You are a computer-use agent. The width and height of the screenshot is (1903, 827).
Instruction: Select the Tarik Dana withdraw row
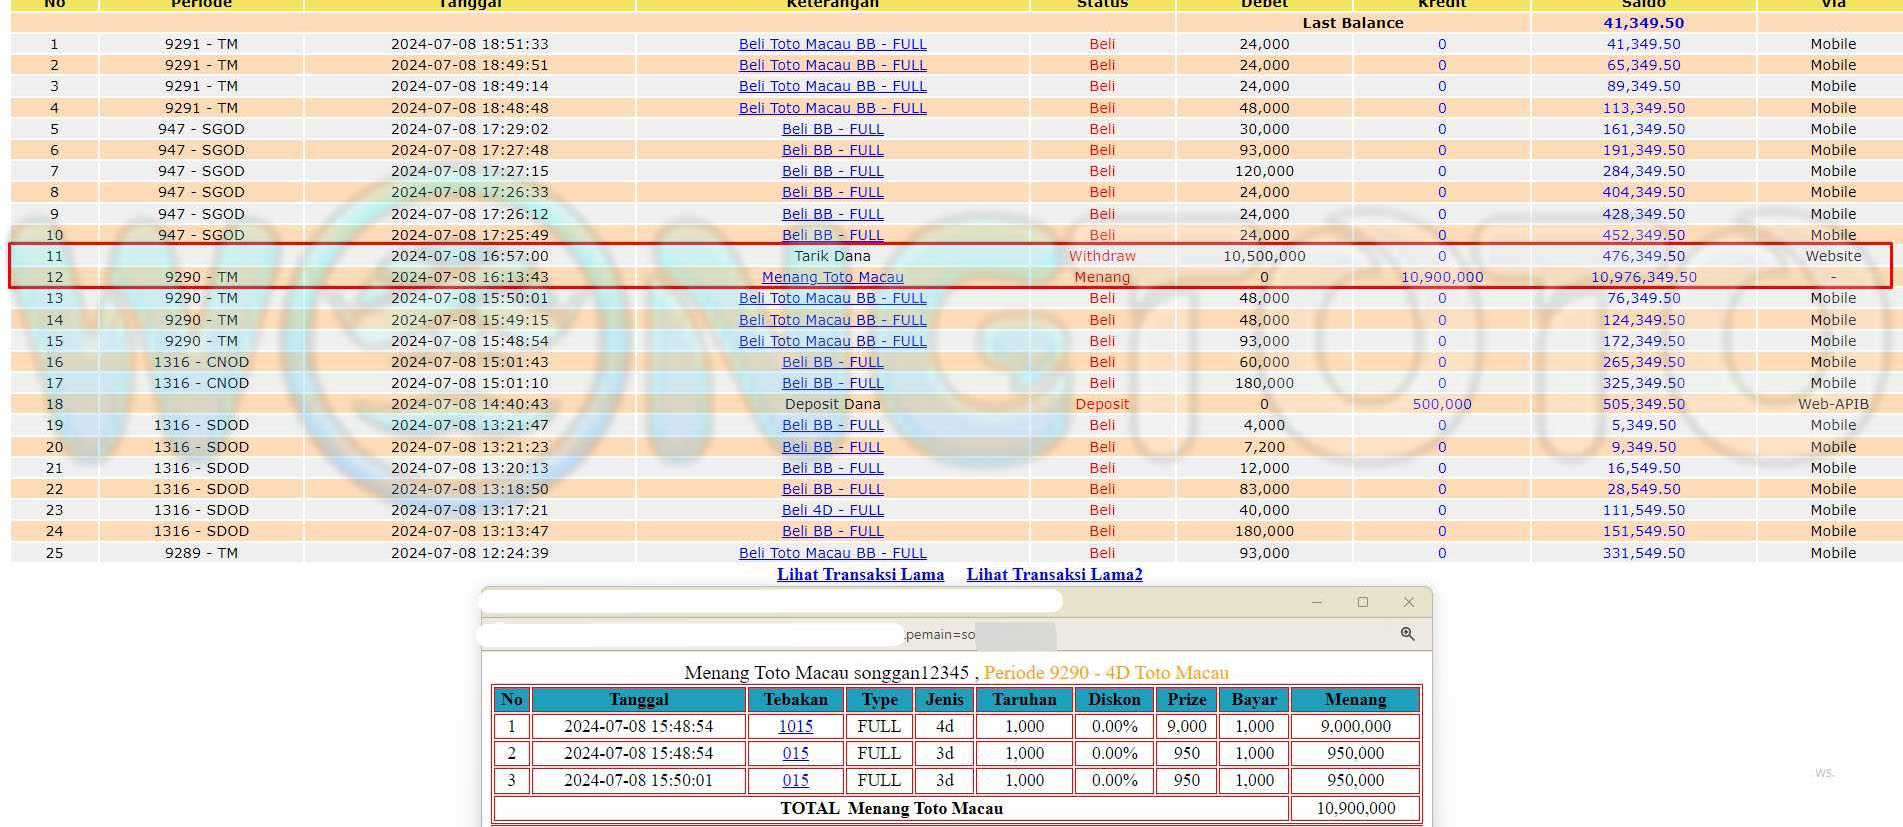832,256
